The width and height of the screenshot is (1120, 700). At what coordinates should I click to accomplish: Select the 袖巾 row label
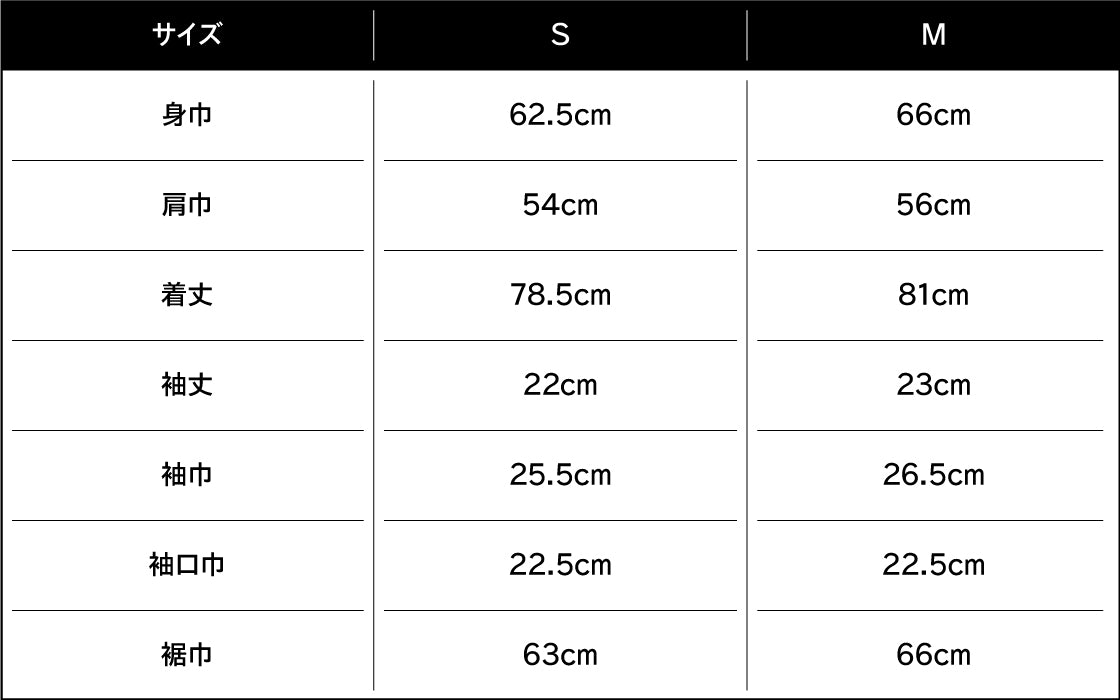pyautogui.click(x=187, y=476)
